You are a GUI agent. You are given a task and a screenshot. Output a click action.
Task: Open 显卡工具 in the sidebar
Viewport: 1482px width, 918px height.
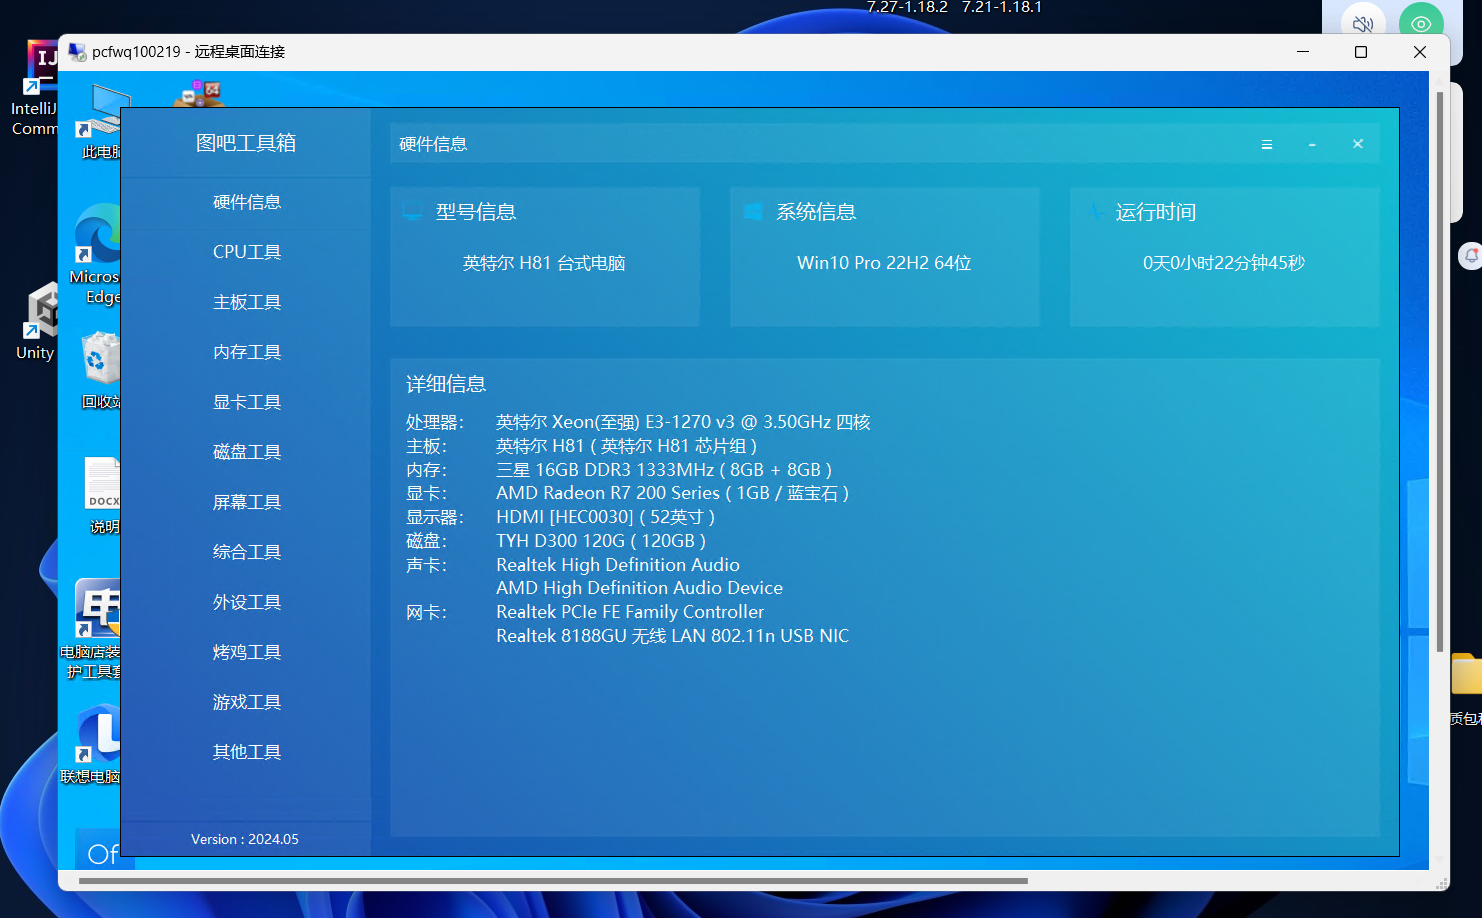tap(246, 402)
